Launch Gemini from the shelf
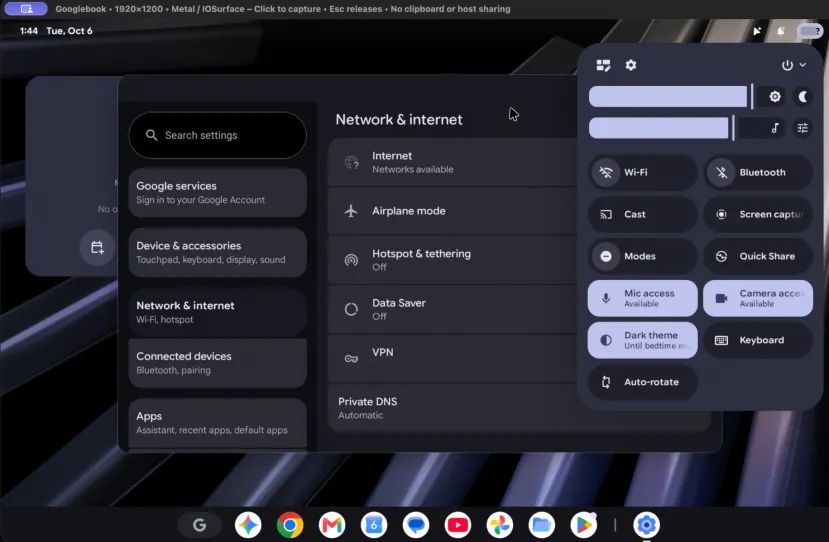 click(x=248, y=525)
